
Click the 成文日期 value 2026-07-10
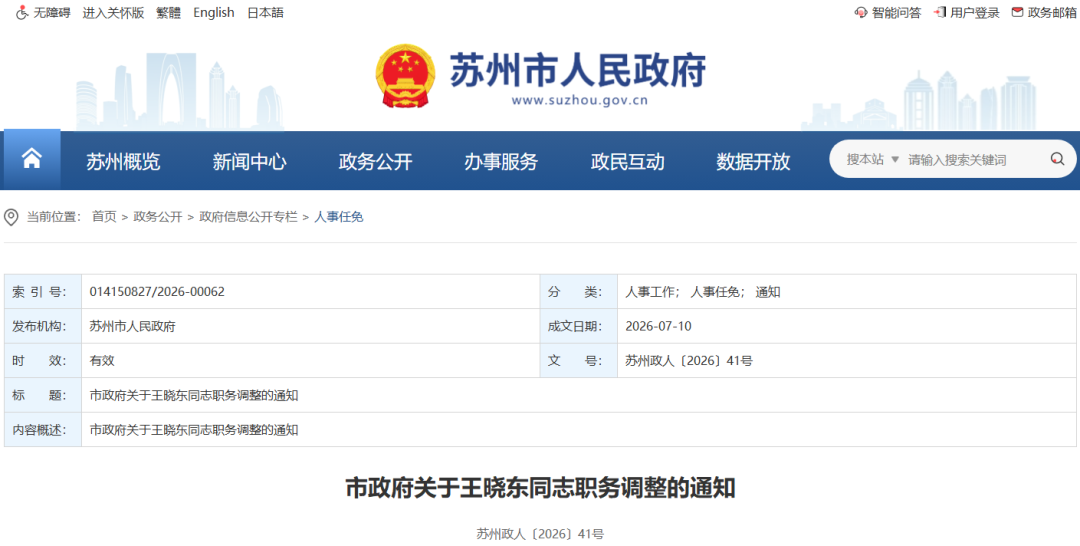click(658, 326)
